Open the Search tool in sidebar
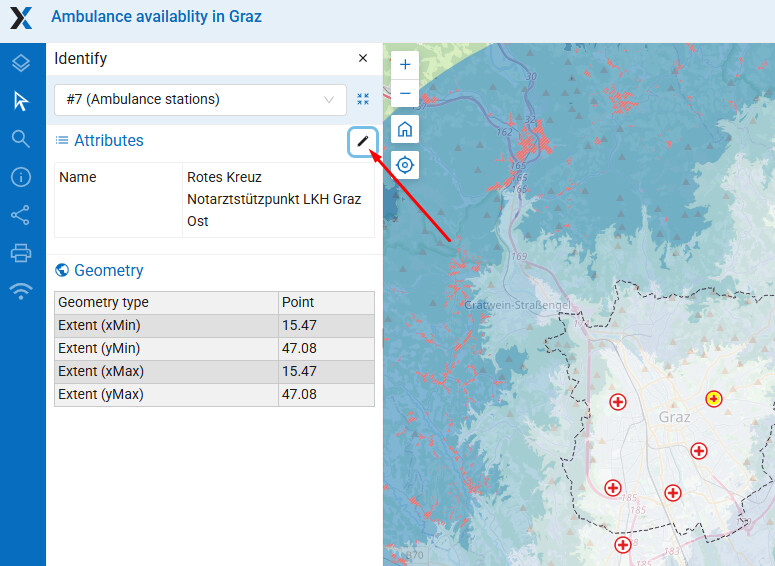Viewport: 775px width, 566px height. click(21, 139)
